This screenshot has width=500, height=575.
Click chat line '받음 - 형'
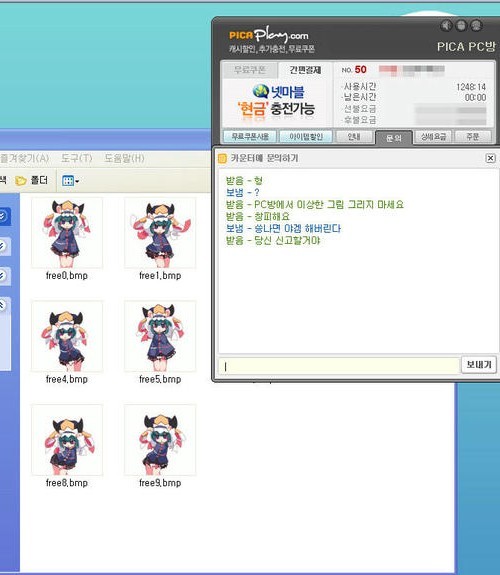244,180
